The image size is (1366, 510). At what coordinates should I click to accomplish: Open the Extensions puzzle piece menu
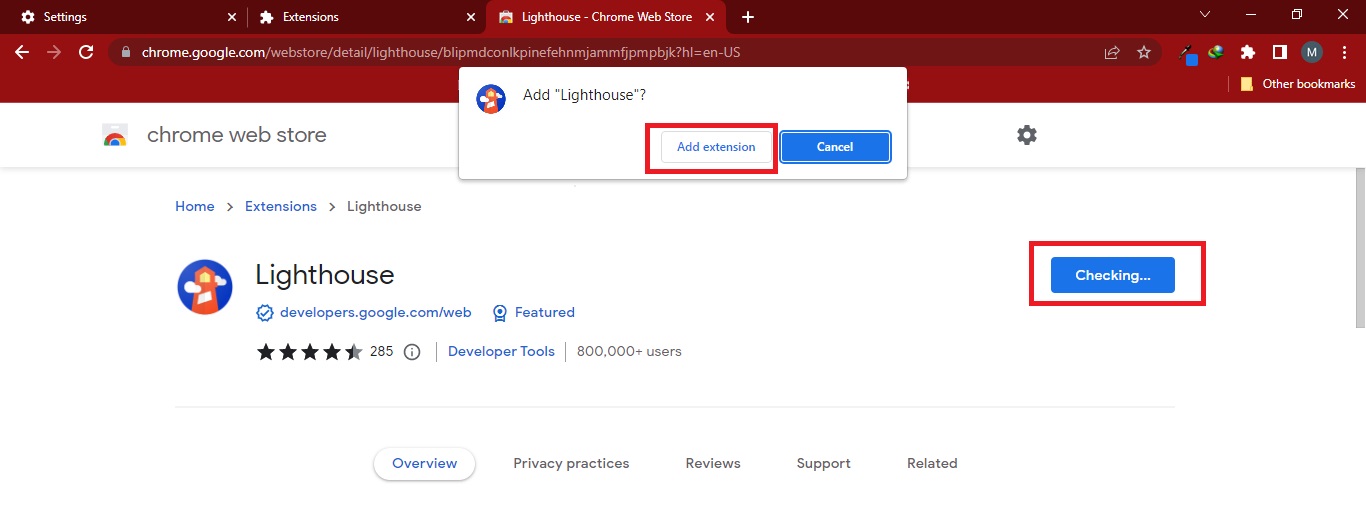click(1247, 52)
